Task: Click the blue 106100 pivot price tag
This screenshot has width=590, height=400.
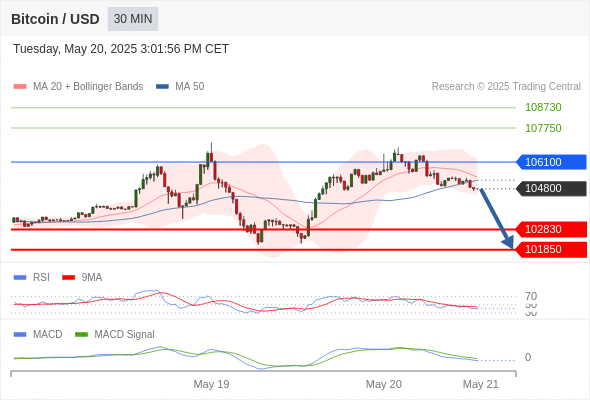Action: (551, 162)
